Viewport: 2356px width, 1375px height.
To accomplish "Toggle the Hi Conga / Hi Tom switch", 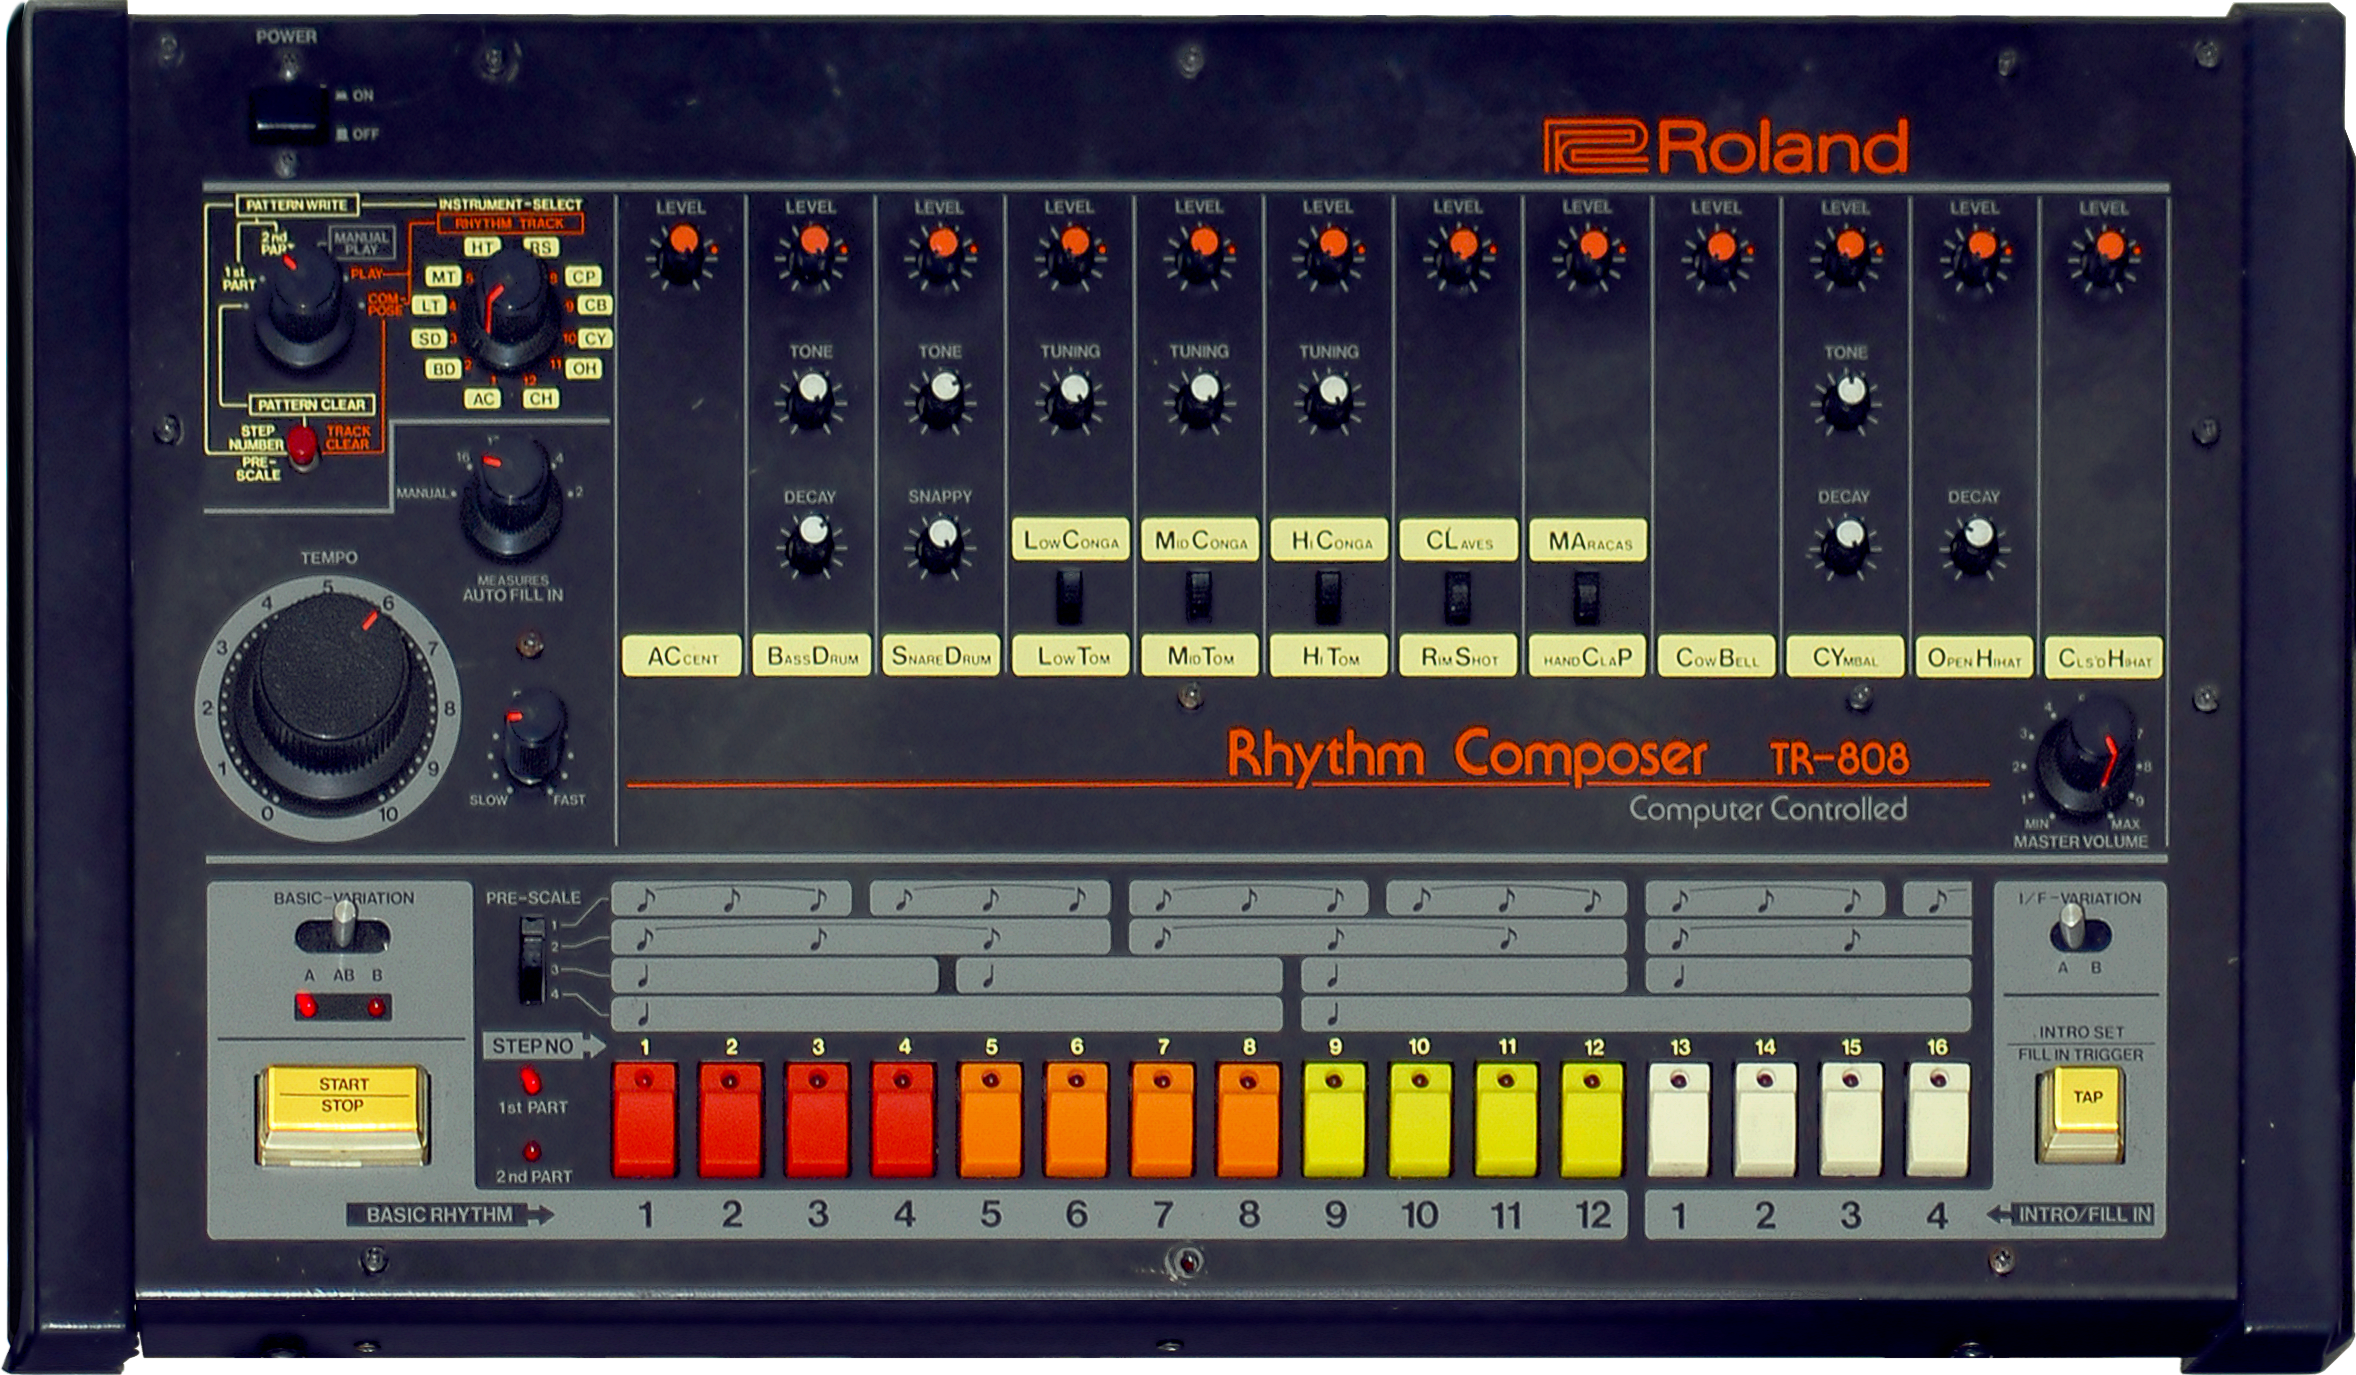I will coord(1328,595).
